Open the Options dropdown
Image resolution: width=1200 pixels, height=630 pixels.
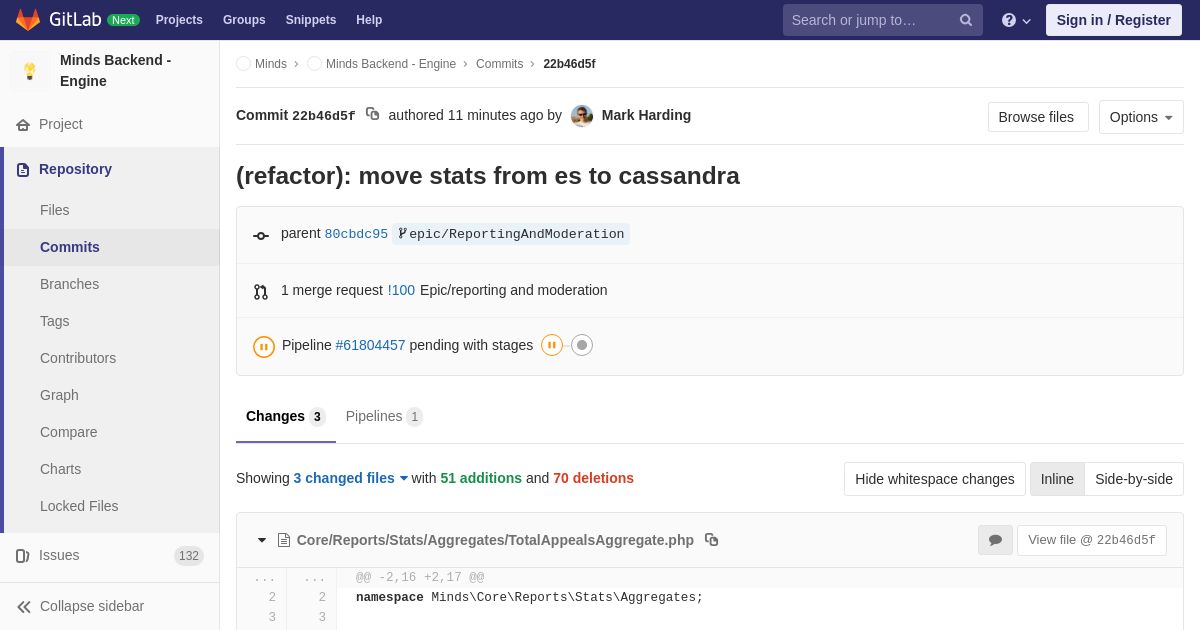tap(1140, 117)
